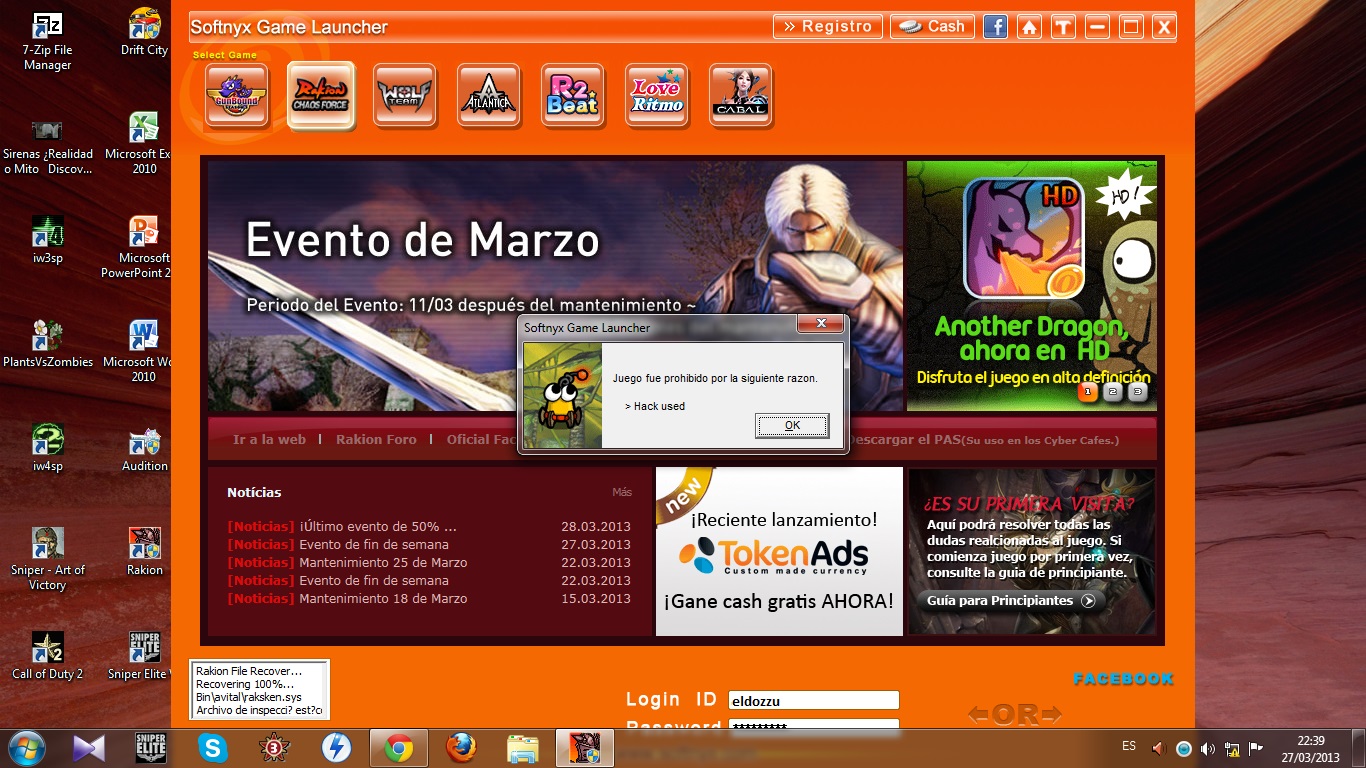The image size is (1366, 768).
Task: Select the Rakion Chaos Force game in launcher
Action: (x=321, y=95)
